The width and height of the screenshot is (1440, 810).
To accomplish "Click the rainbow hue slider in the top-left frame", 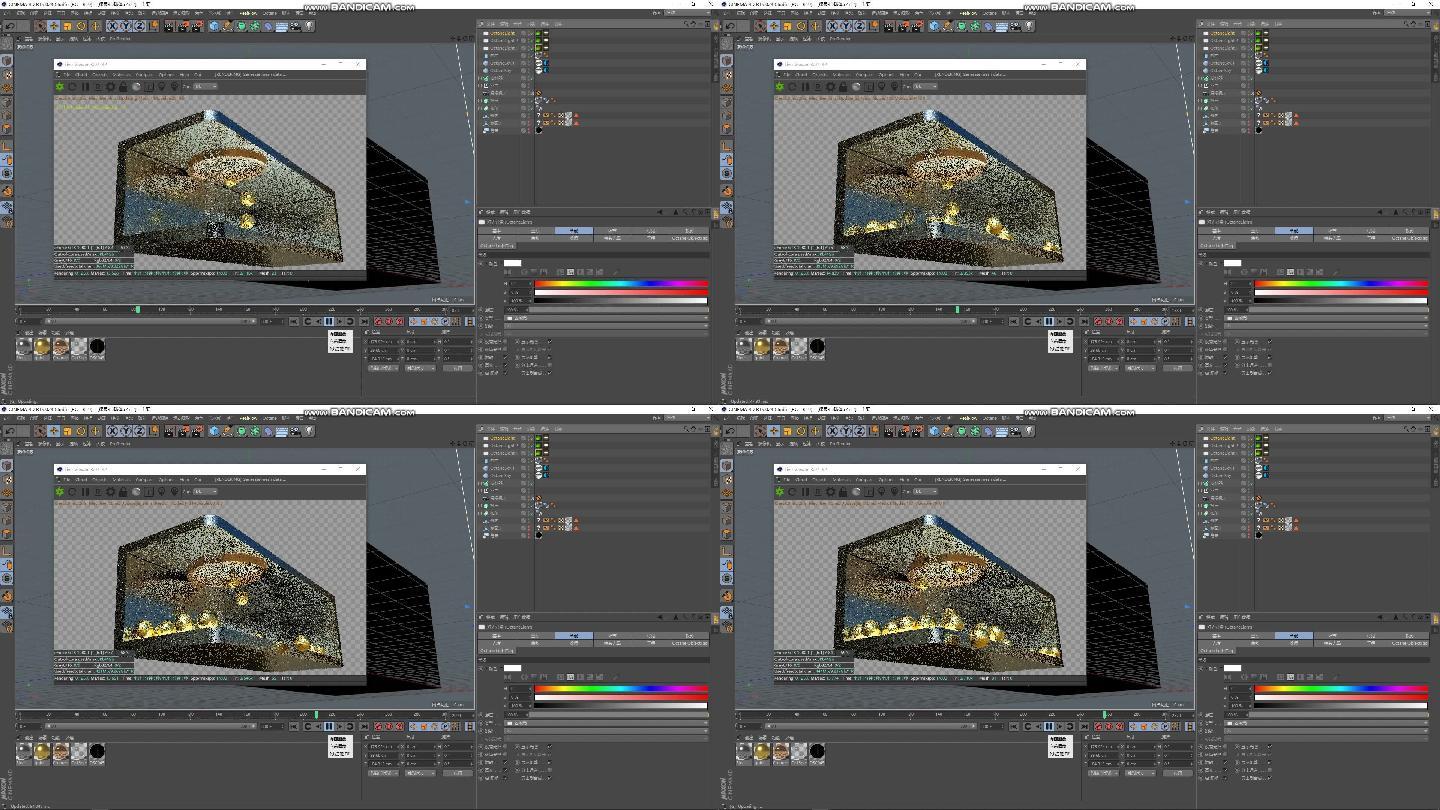I will coord(620,283).
